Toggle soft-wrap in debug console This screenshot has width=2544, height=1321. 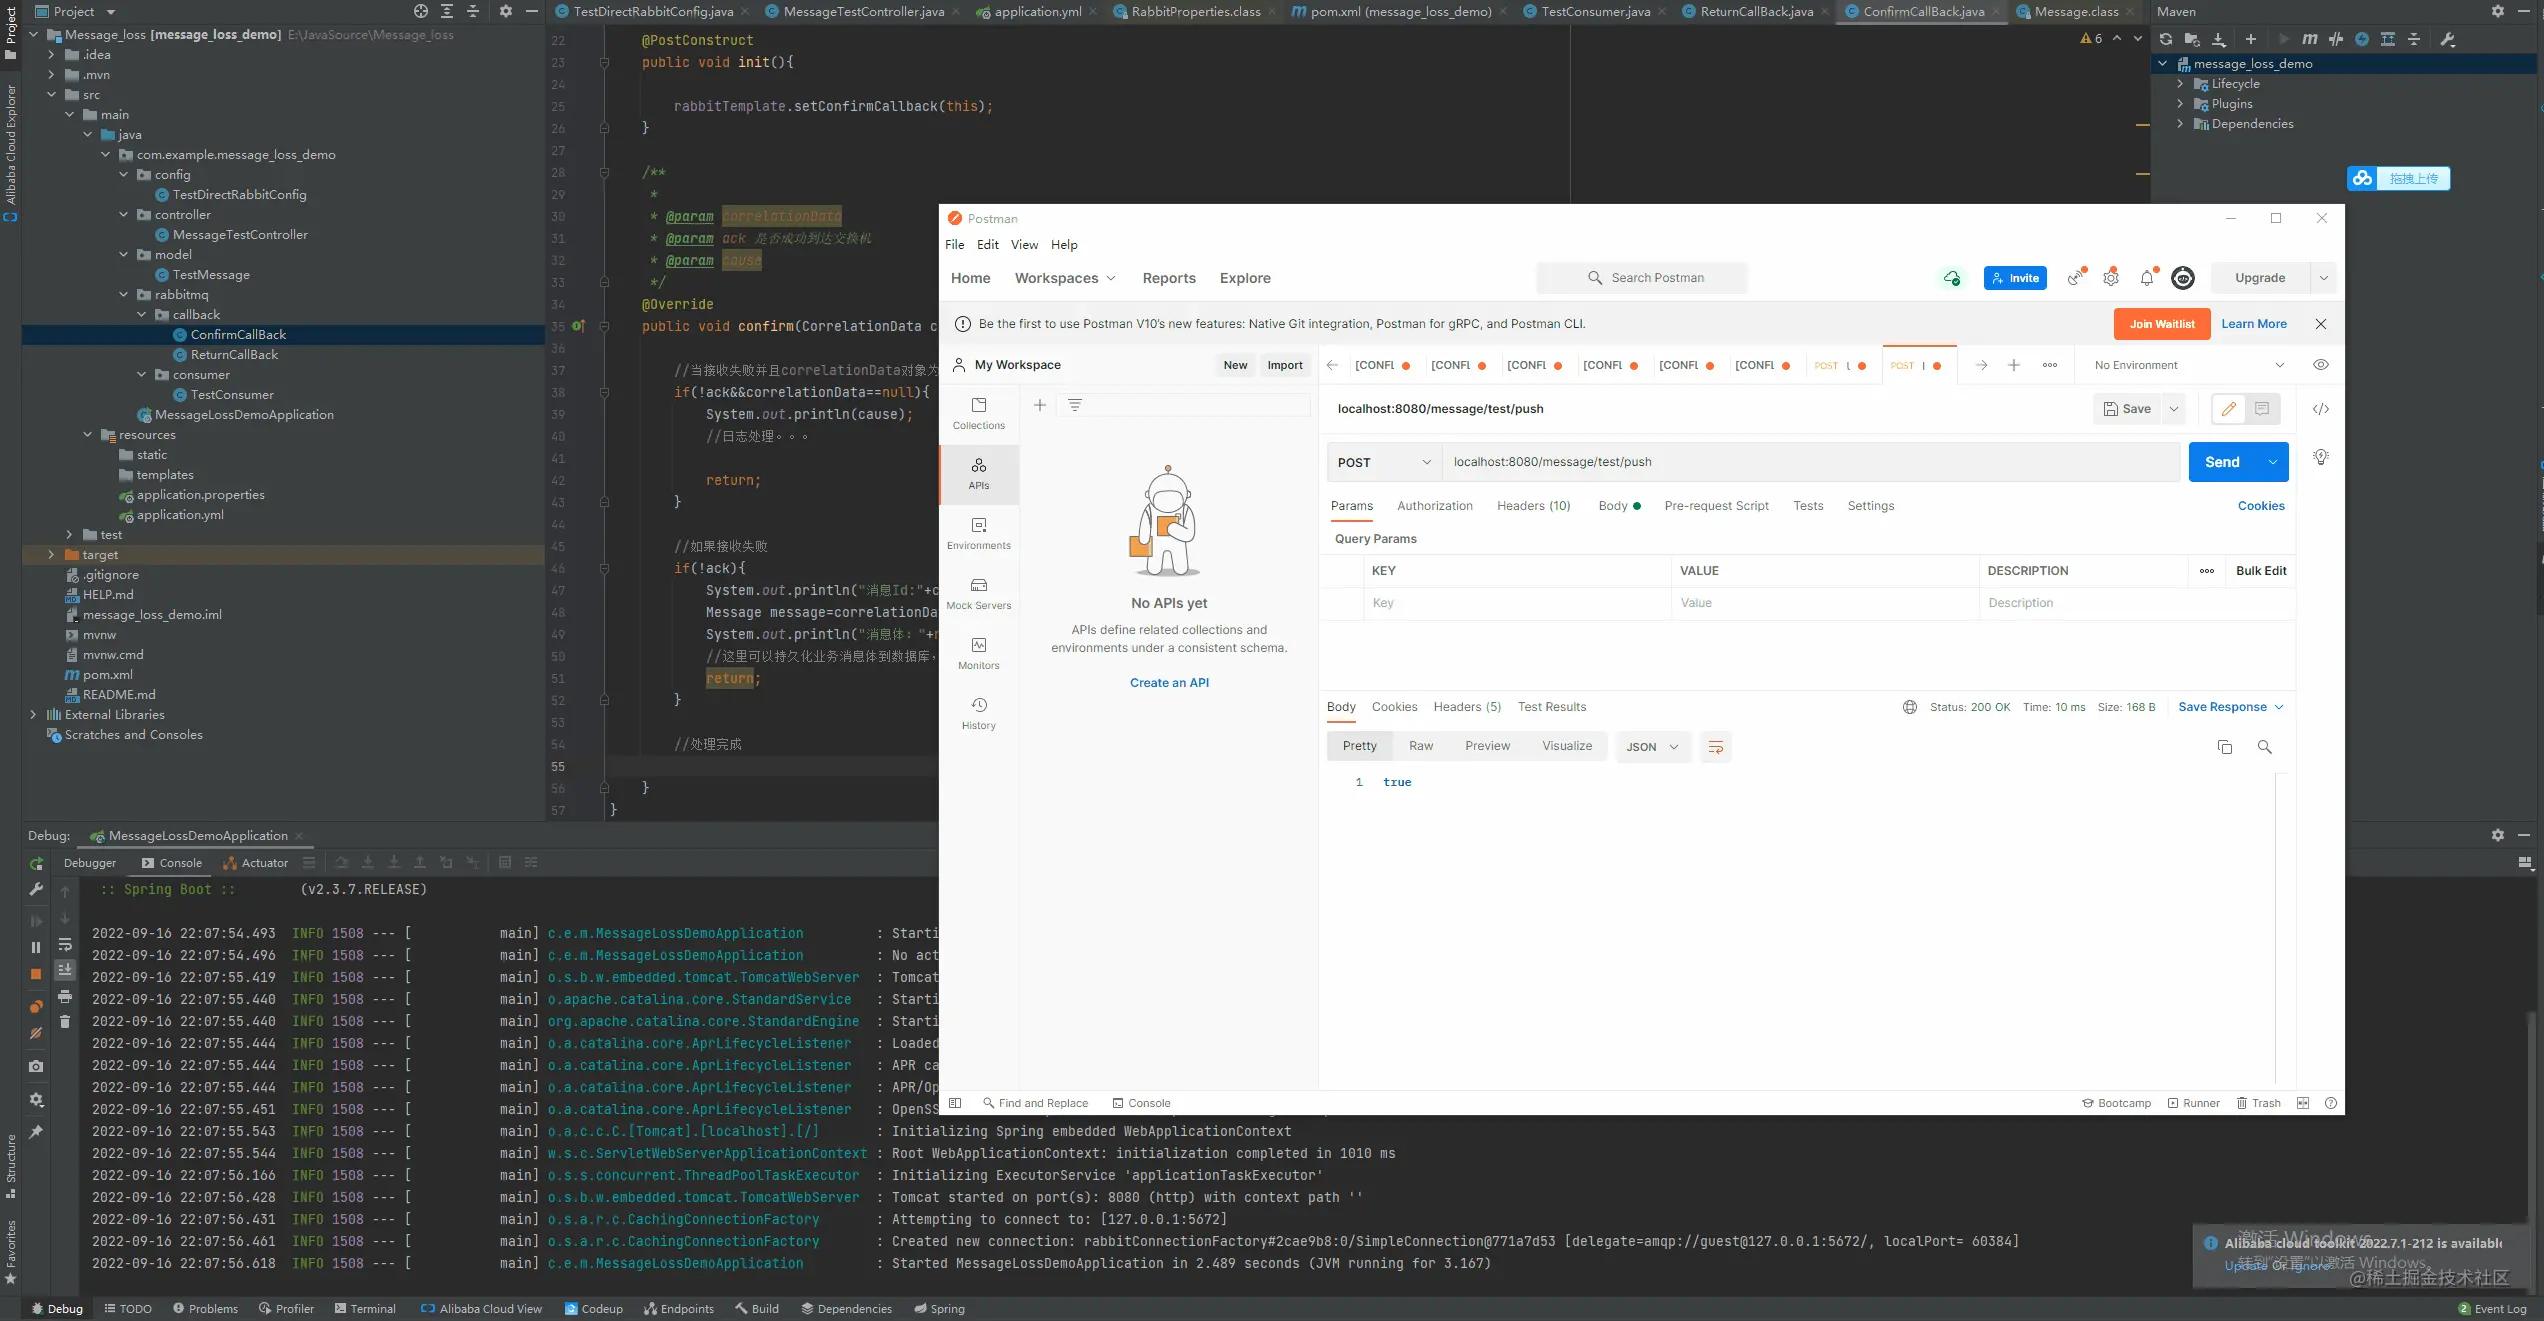point(65,945)
